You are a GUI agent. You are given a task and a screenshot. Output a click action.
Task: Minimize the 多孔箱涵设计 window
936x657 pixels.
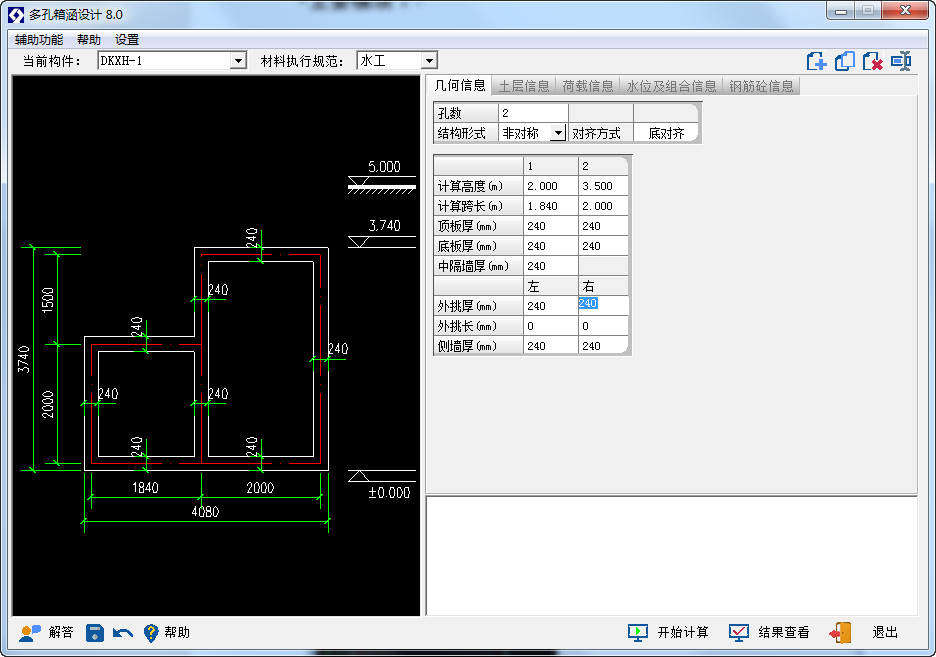(x=841, y=11)
